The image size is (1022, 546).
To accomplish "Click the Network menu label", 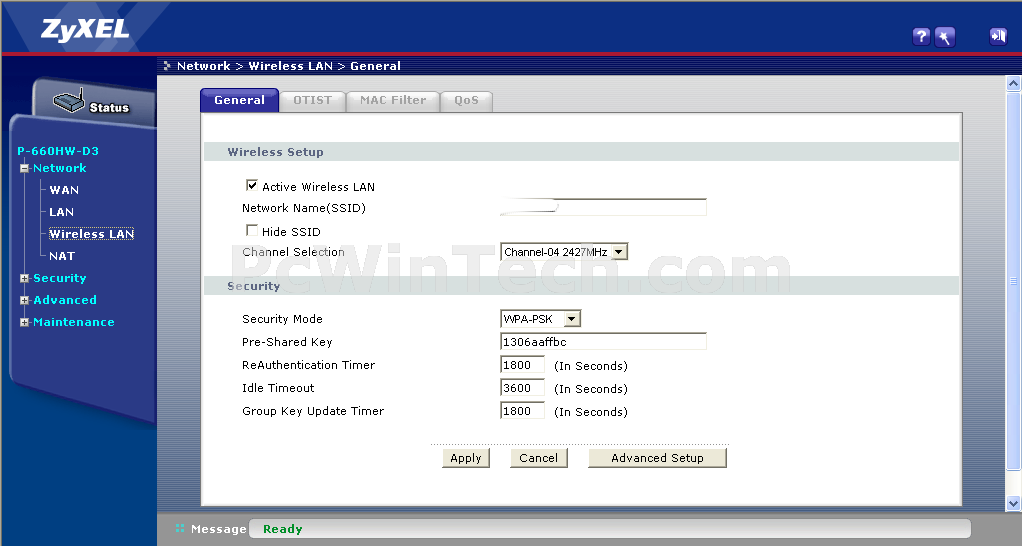I will tap(59, 168).
